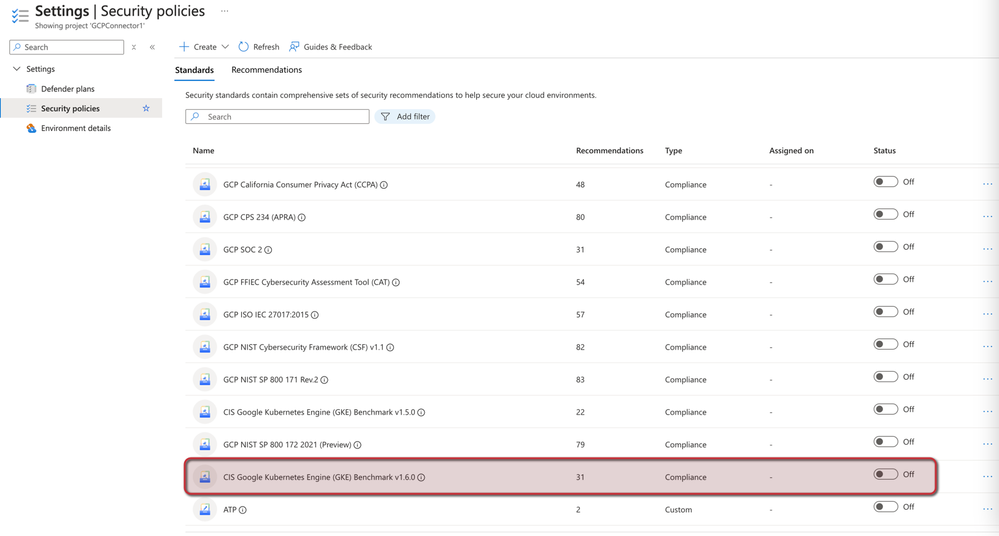The image size is (999, 536).
Task: Open more options for ATP row
Action: pyautogui.click(x=988, y=509)
